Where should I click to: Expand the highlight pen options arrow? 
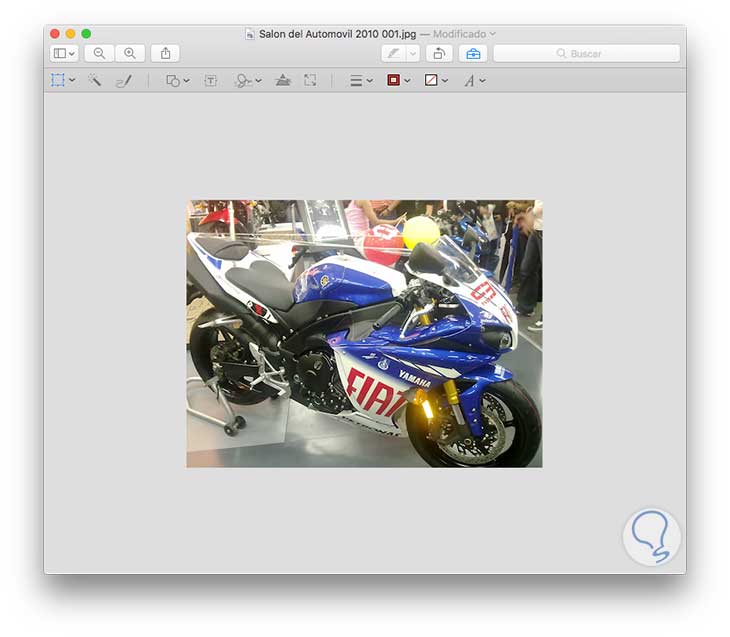tap(413, 54)
